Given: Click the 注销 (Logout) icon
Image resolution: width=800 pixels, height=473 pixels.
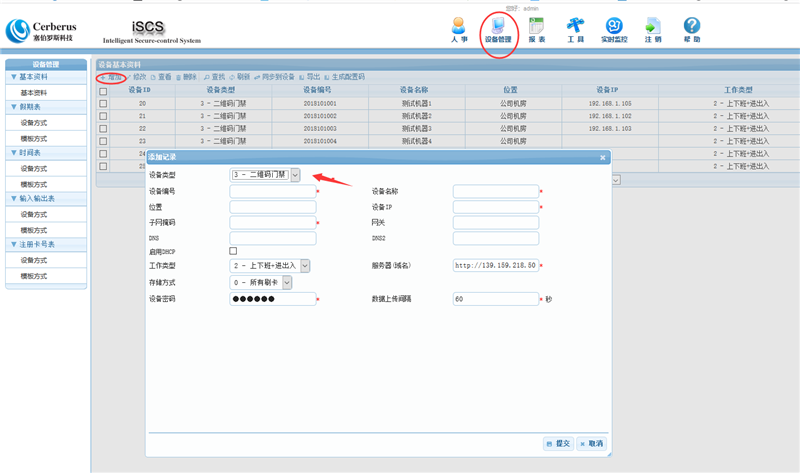Looking at the screenshot, I should (x=653, y=29).
